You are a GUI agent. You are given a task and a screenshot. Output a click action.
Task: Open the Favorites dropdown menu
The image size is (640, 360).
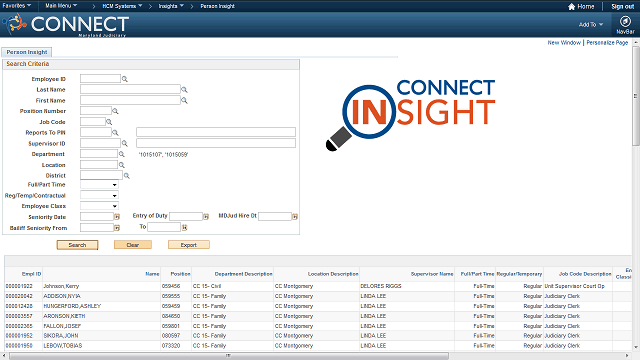pyautogui.click(x=17, y=6)
